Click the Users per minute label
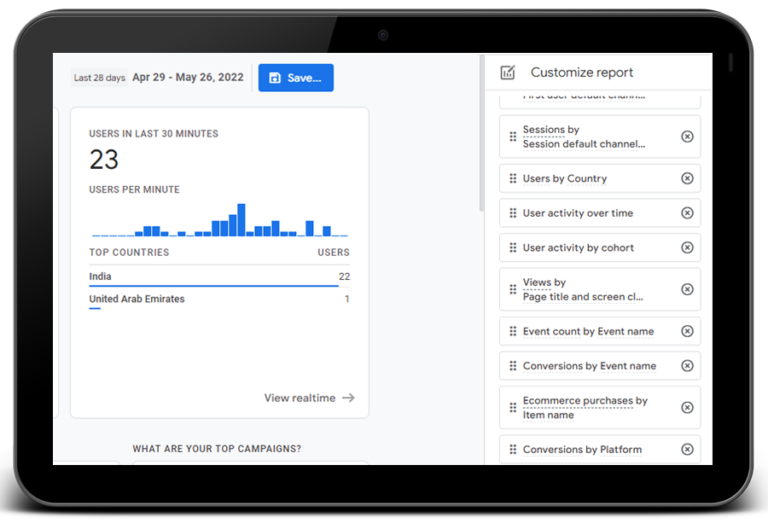Screen dimensions: 768x529 pyautogui.click(x=134, y=190)
